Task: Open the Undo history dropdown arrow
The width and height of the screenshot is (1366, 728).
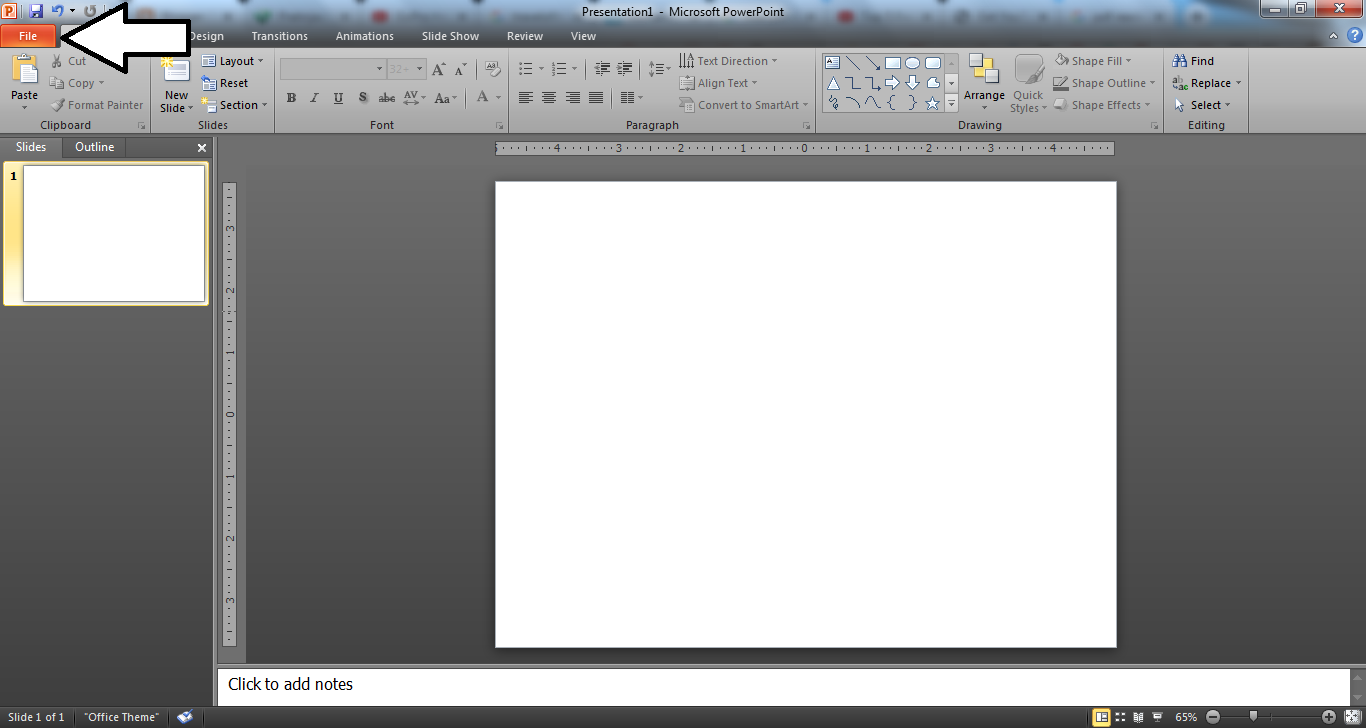Action: pyautogui.click(x=72, y=11)
